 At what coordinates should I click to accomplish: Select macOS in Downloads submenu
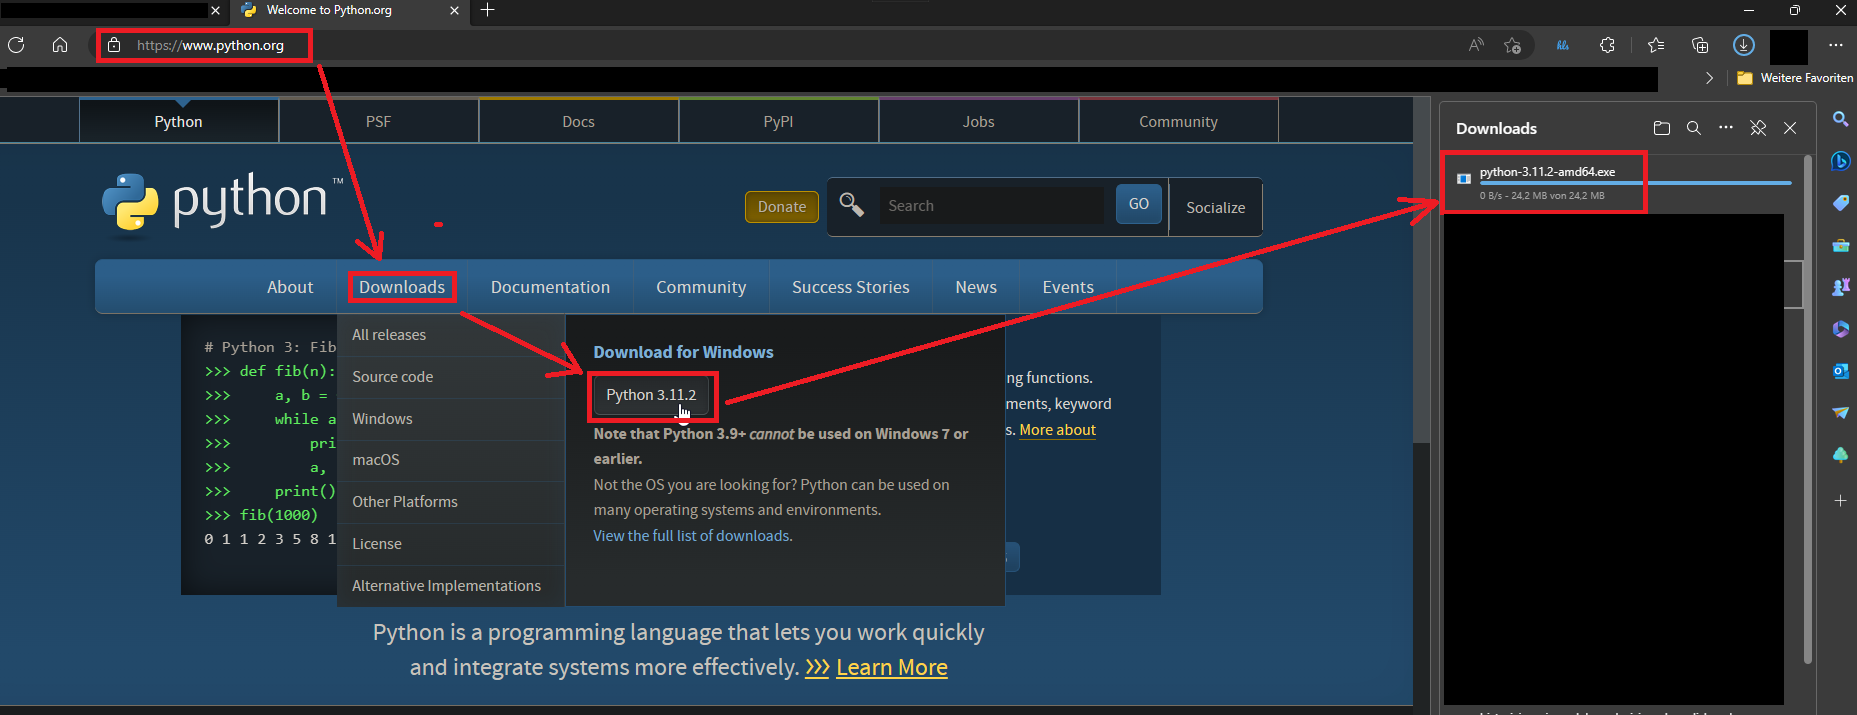pos(451,460)
